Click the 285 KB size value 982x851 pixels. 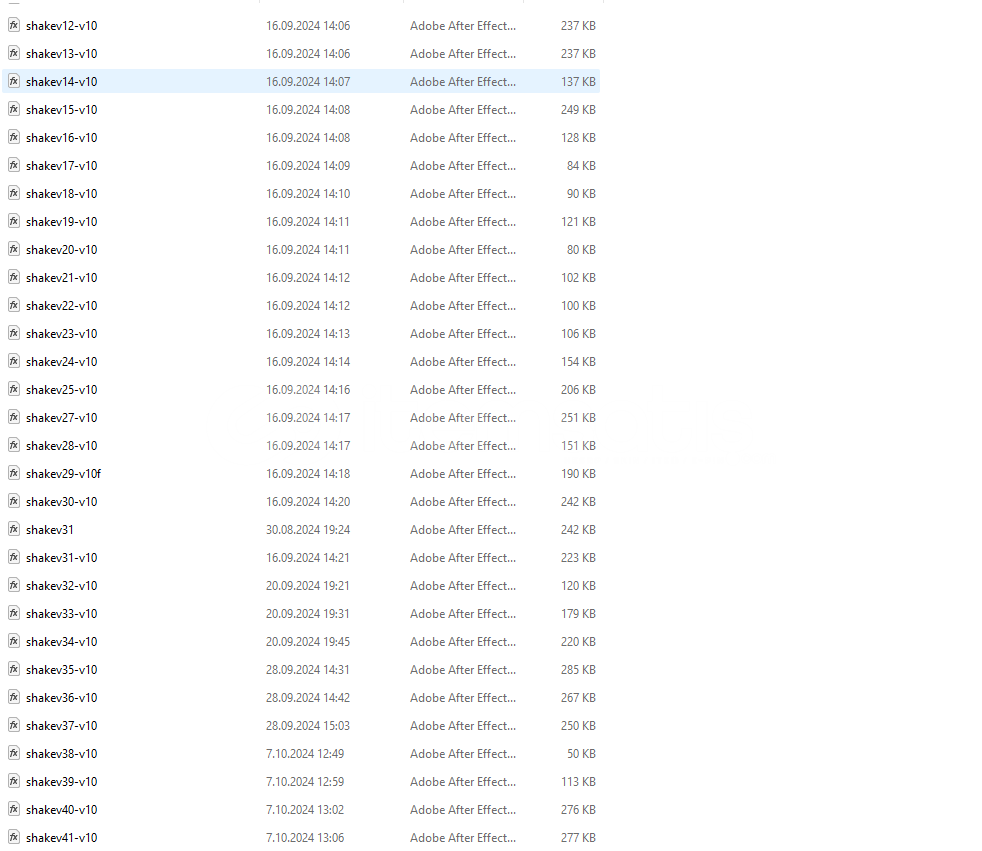click(578, 669)
